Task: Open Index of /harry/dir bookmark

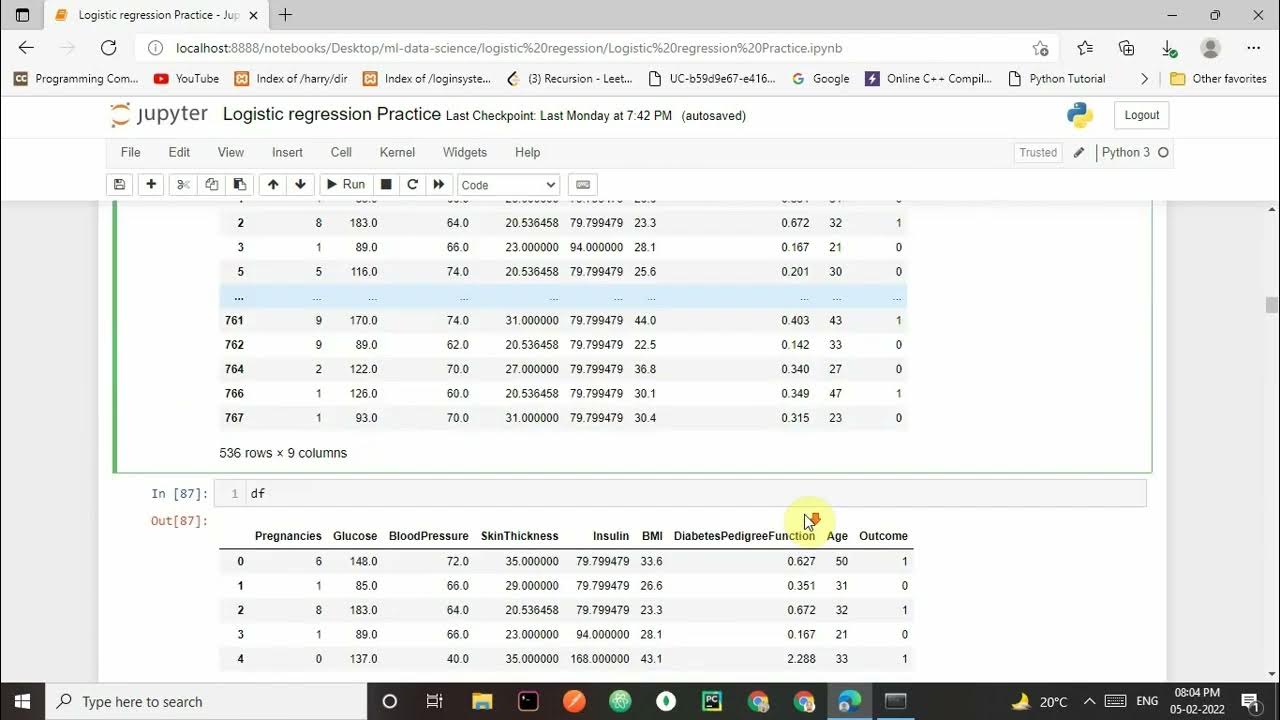Action: [292, 78]
